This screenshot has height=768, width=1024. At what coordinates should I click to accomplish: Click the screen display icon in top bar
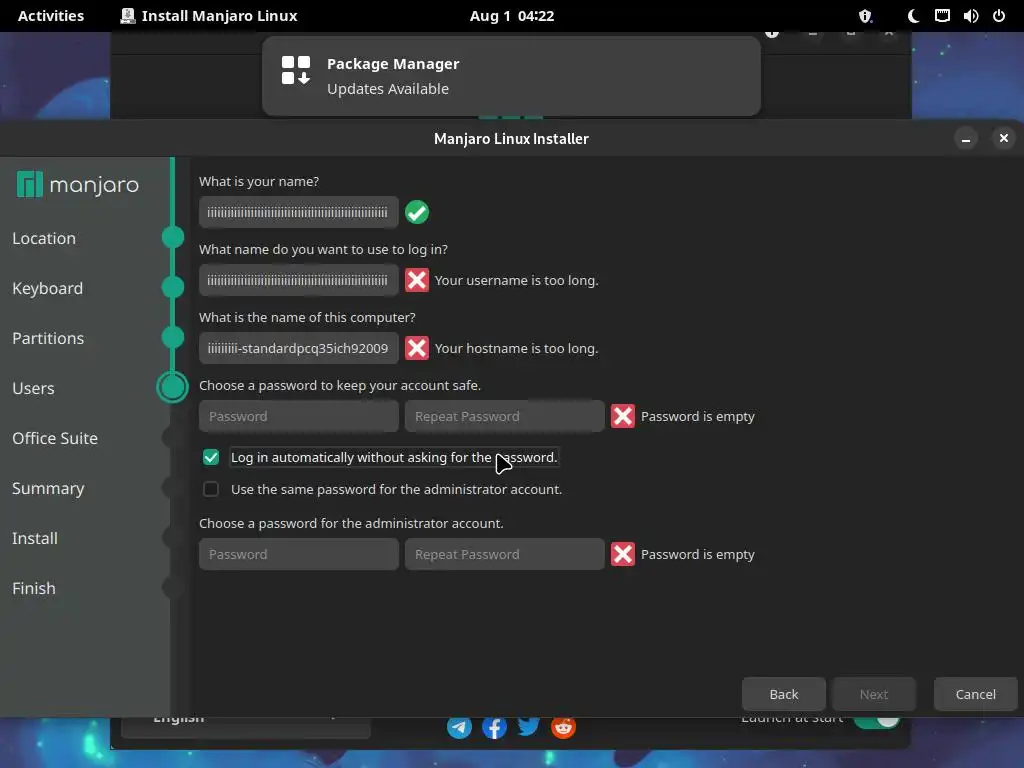[x=942, y=16]
